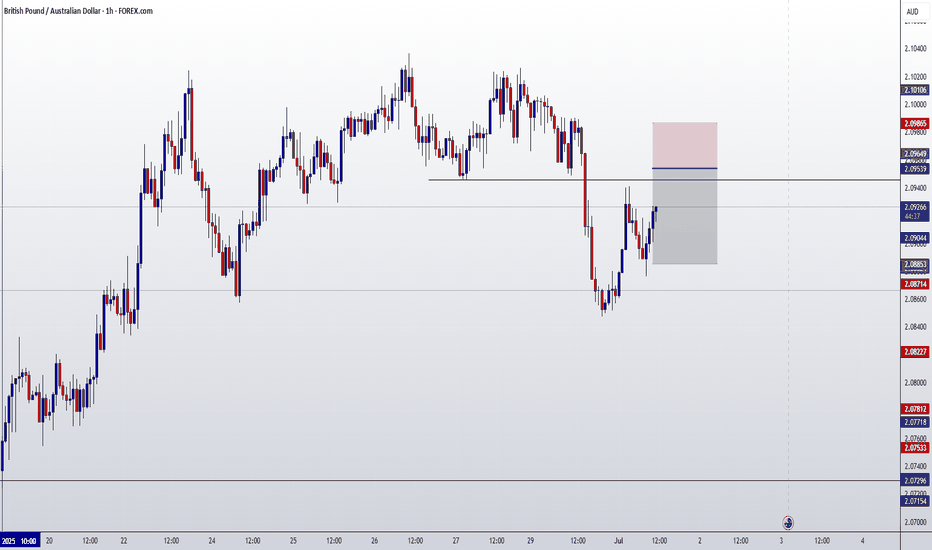
Task: Select the long horizontal line near 2.07296
Action: click(450, 480)
